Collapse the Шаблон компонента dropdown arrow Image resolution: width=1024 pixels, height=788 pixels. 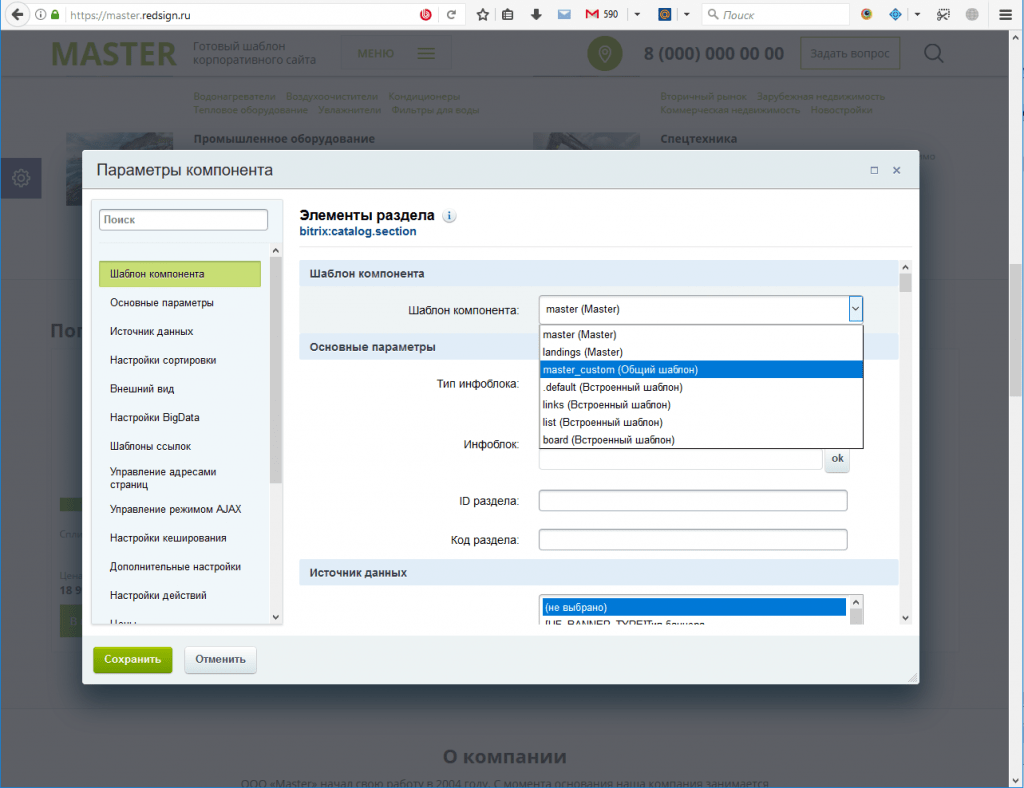click(x=855, y=310)
